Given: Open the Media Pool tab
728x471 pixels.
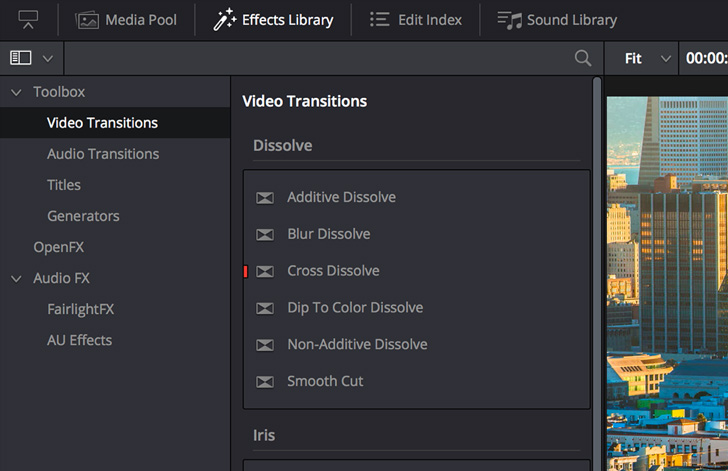Looking at the screenshot, I should 126,20.
